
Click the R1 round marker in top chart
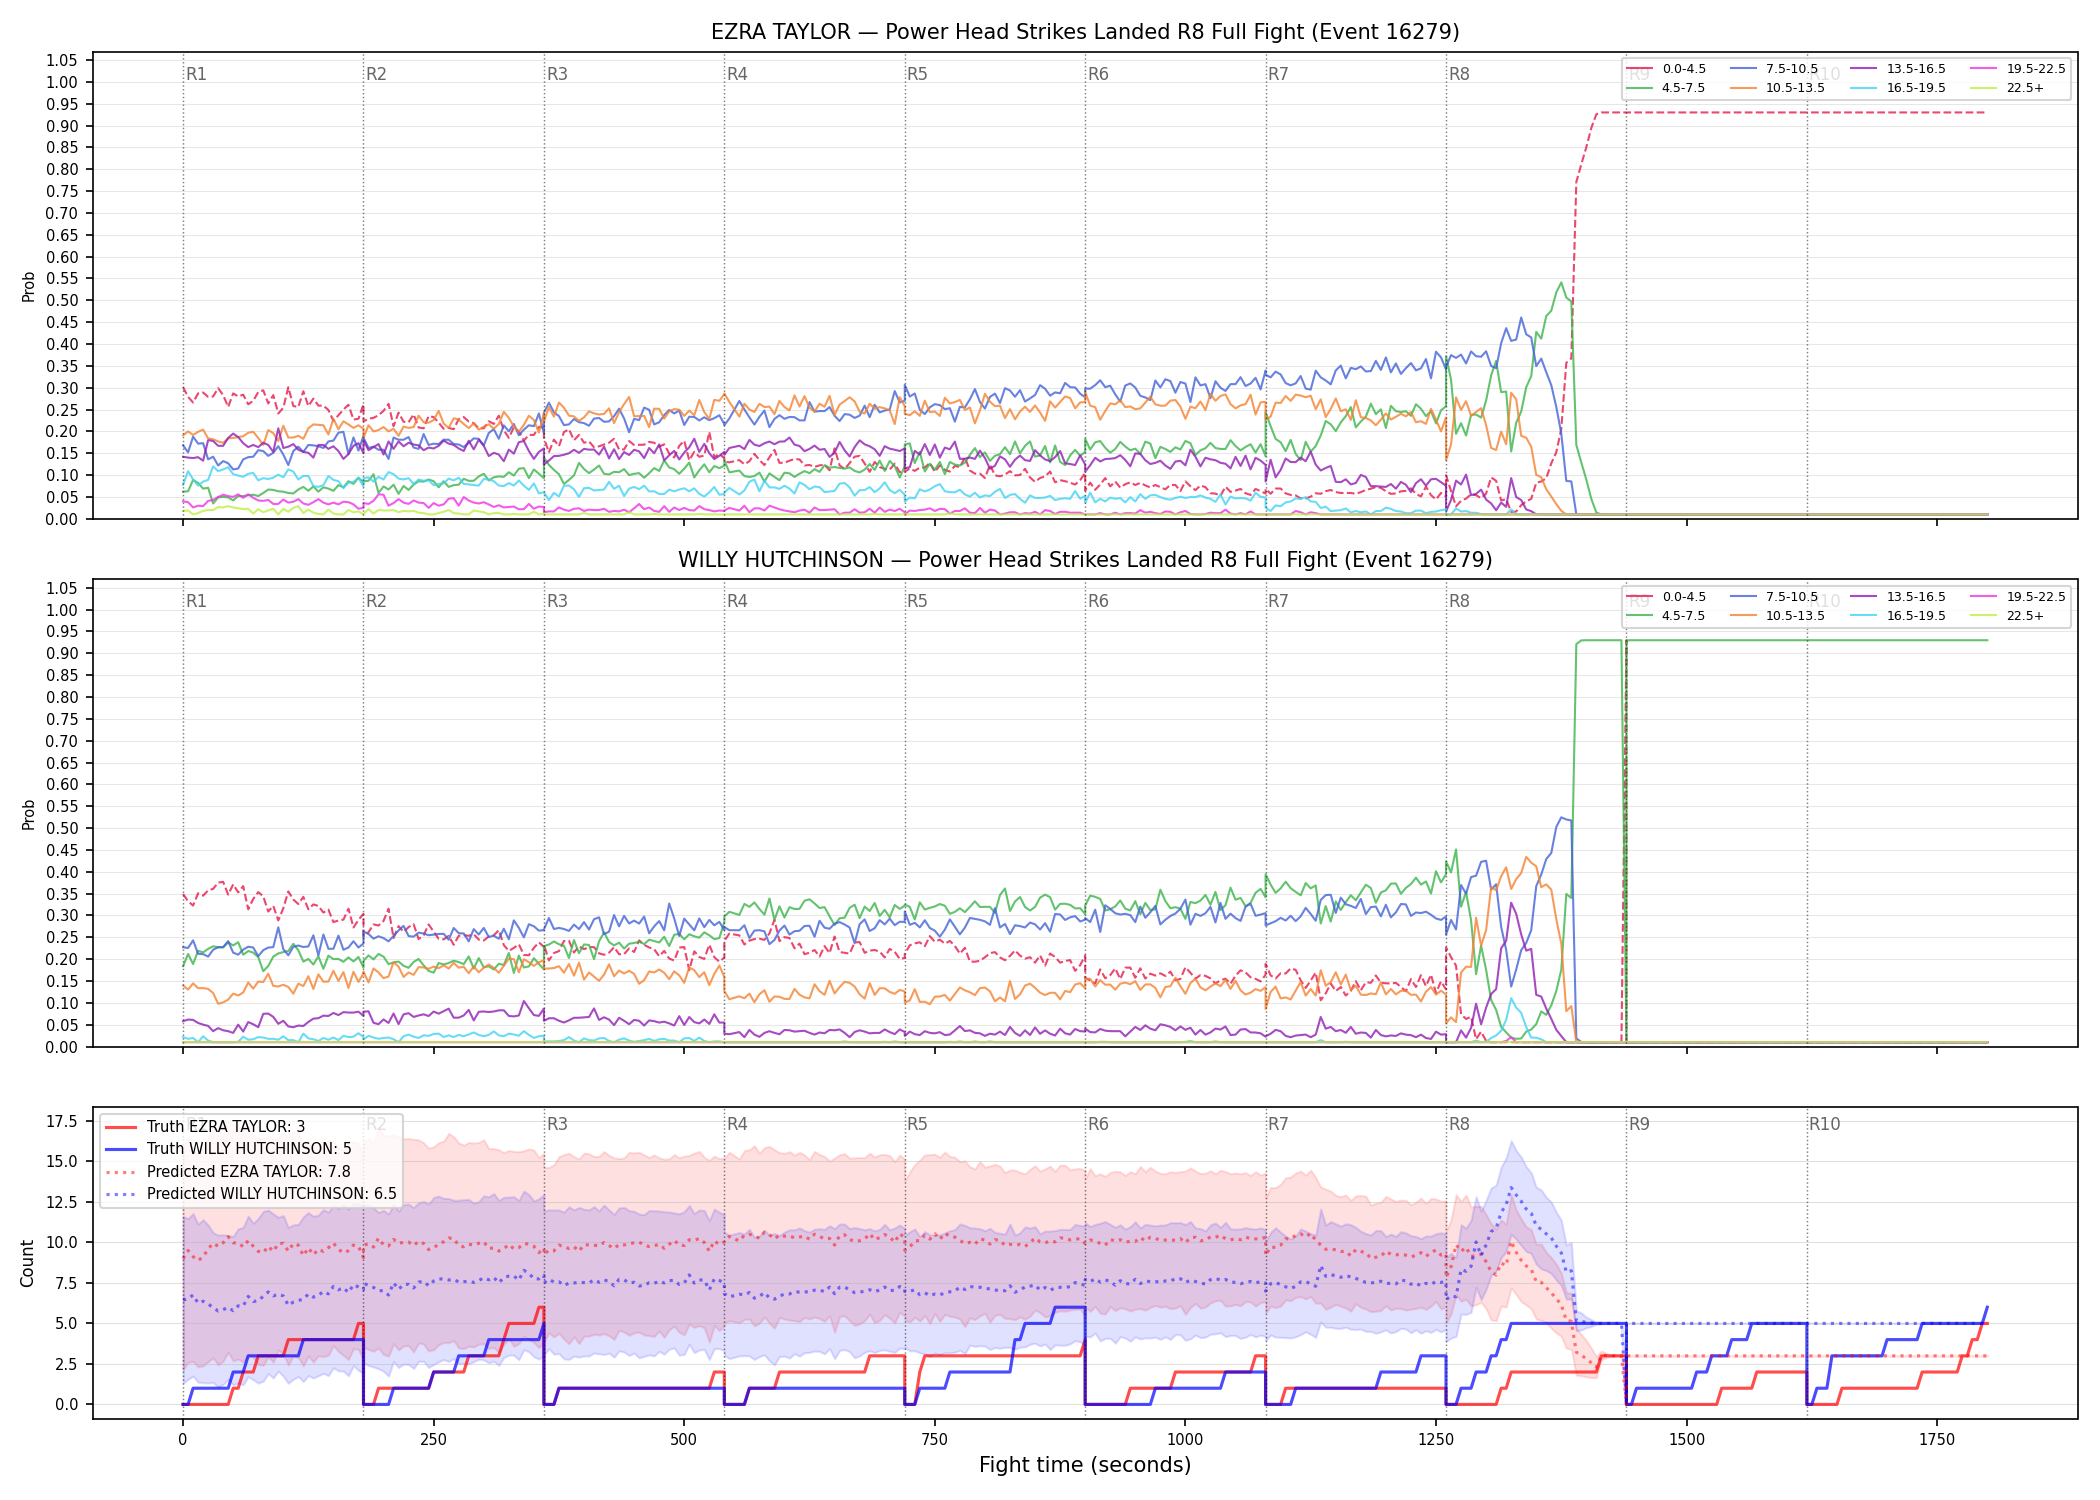196,74
